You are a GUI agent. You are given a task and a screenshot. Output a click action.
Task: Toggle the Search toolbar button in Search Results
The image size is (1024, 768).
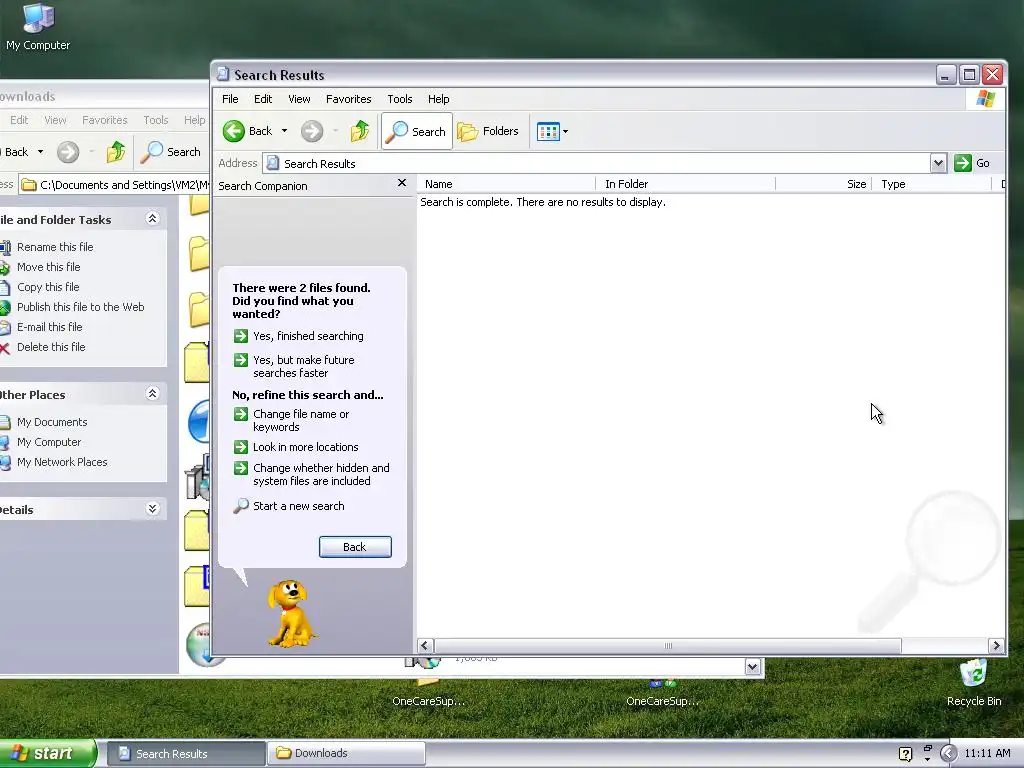417,131
